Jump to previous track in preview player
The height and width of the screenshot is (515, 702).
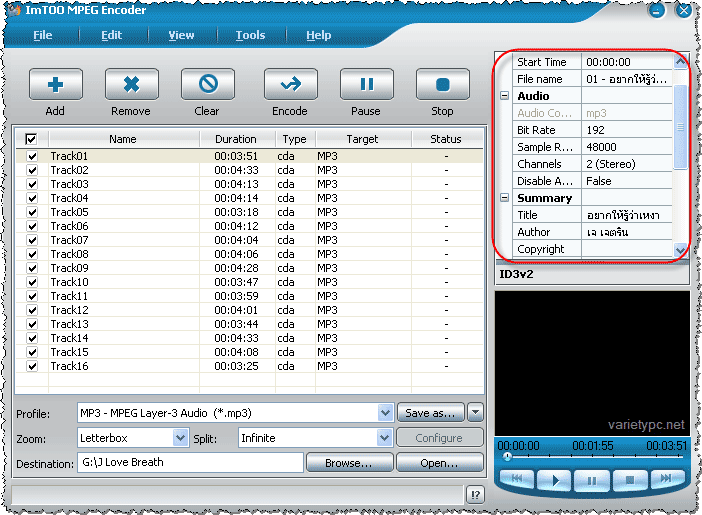tap(516, 480)
